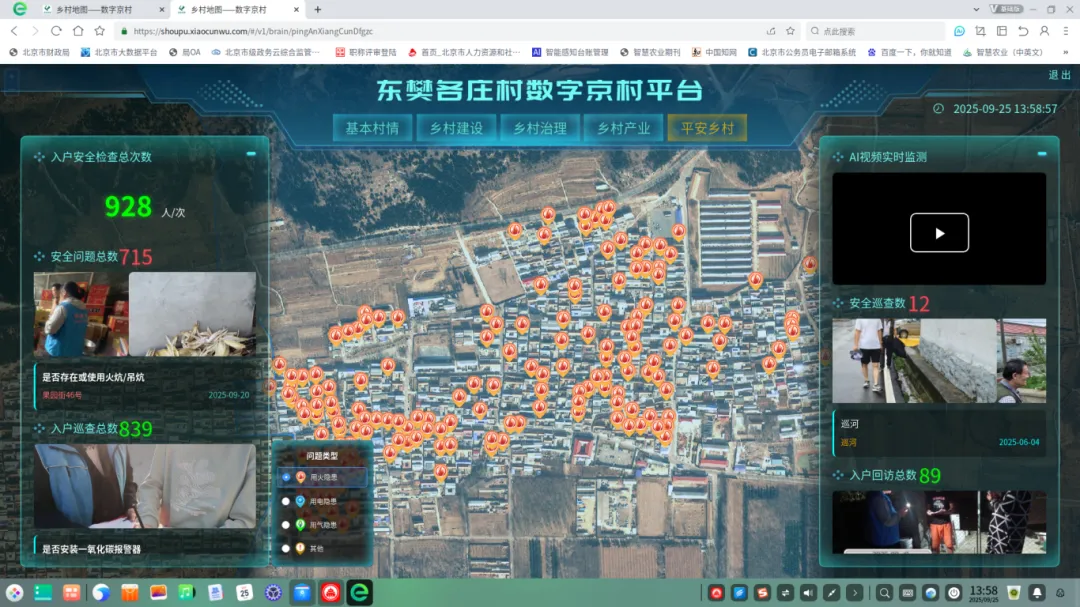This screenshot has height=607, width=1080.
Task: Select the 其他 problem type radio button
Action: pos(287,547)
